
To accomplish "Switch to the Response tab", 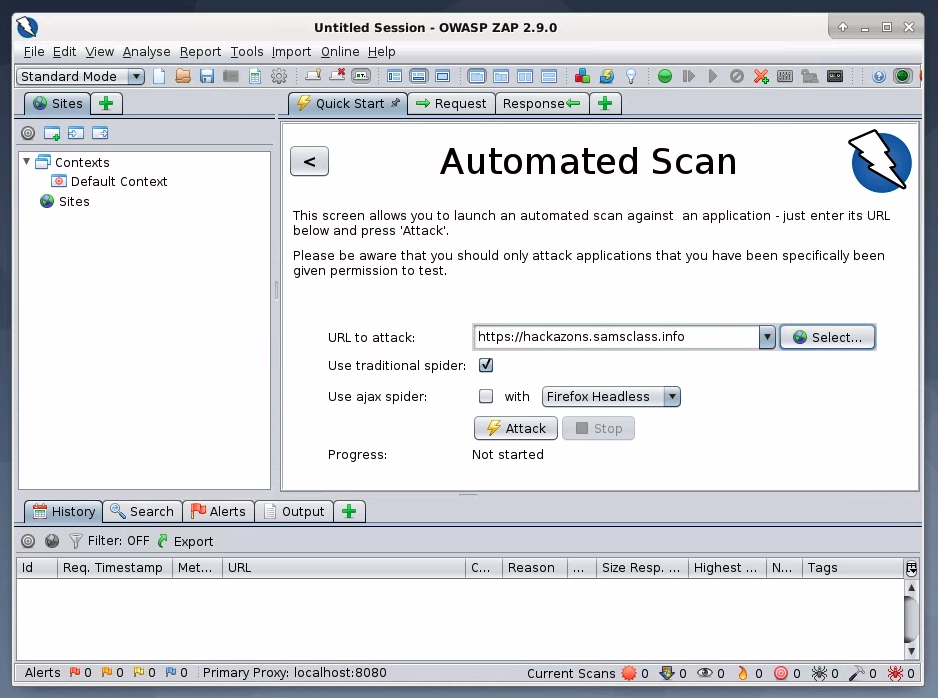I will (x=541, y=103).
